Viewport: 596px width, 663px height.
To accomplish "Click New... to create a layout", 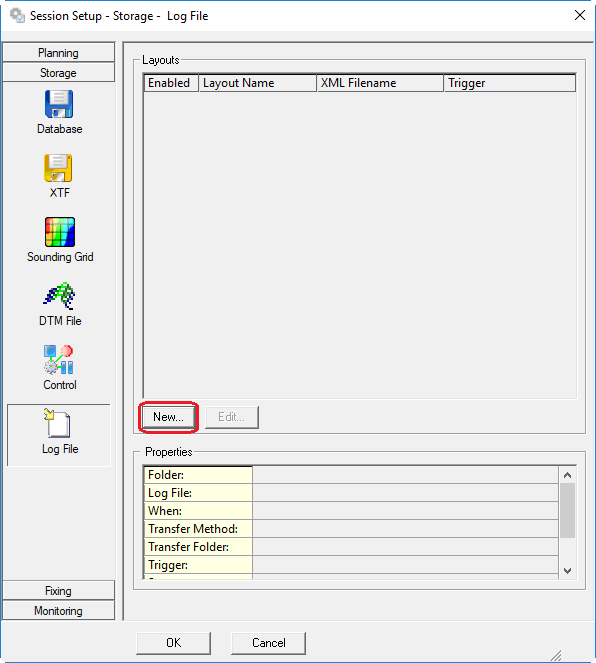I will click(x=169, y=417).
